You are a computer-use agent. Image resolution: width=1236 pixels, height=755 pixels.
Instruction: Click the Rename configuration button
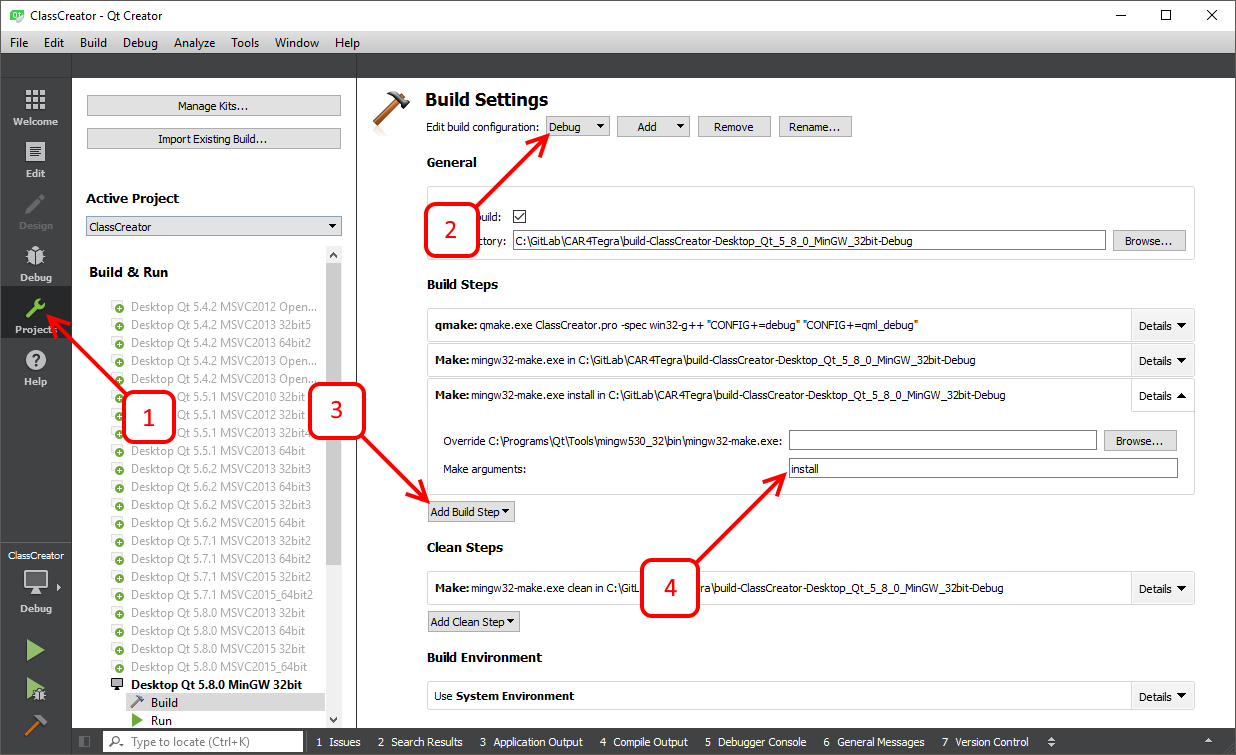point(815,127)
